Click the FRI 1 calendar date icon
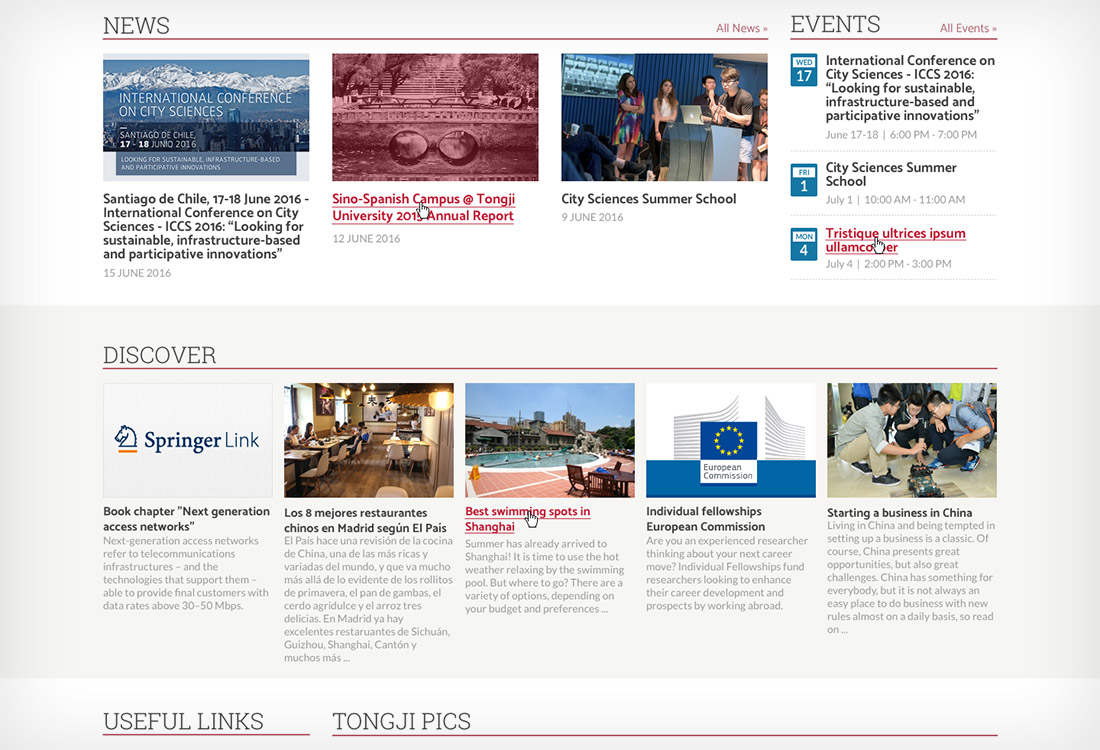The image size is (1100, 750). click(803, 179)
